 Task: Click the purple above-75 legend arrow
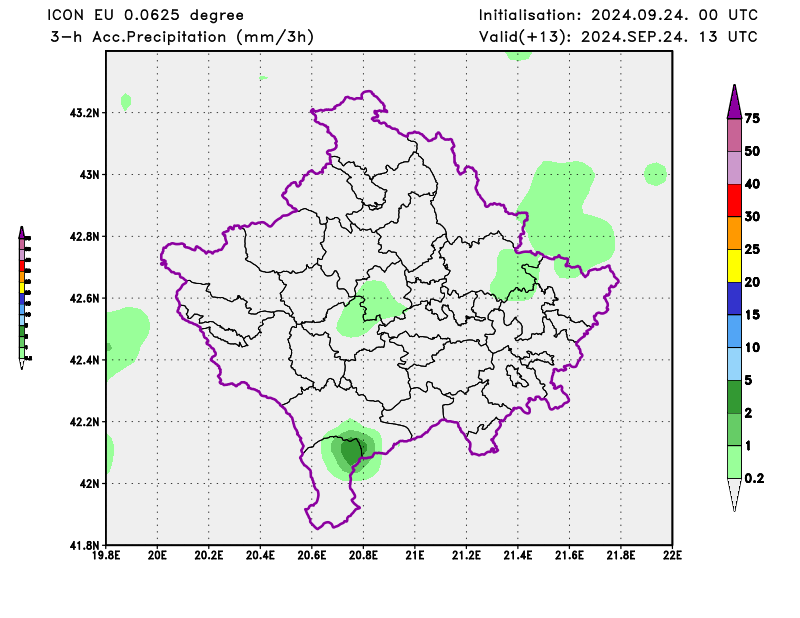coord(734,102)
